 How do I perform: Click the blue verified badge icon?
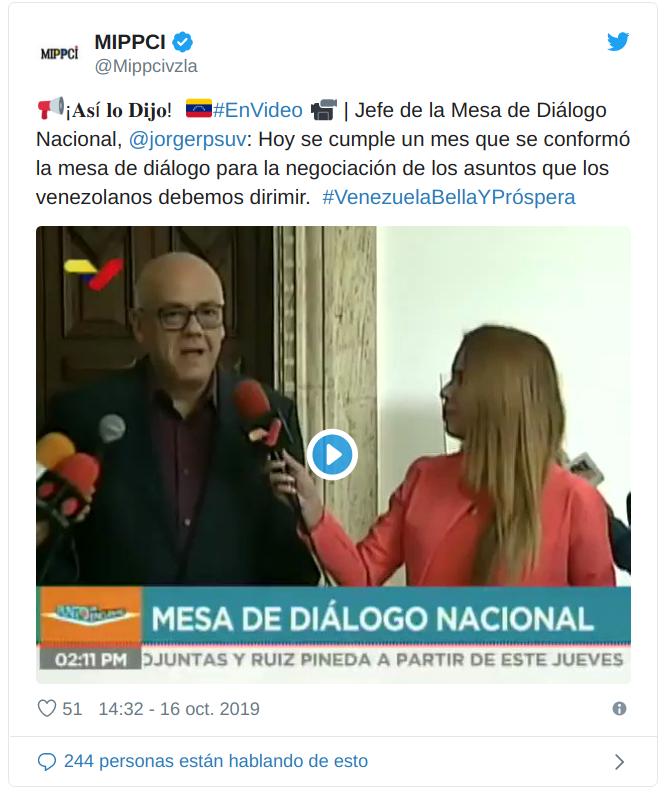[x=182, y=42]
